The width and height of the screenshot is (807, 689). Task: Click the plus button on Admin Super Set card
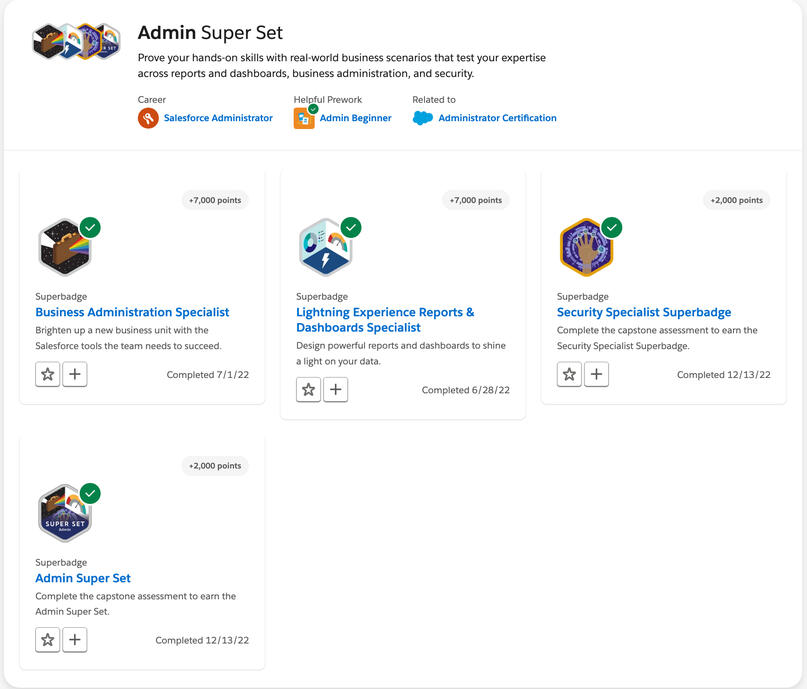click(x=74, y=639)
